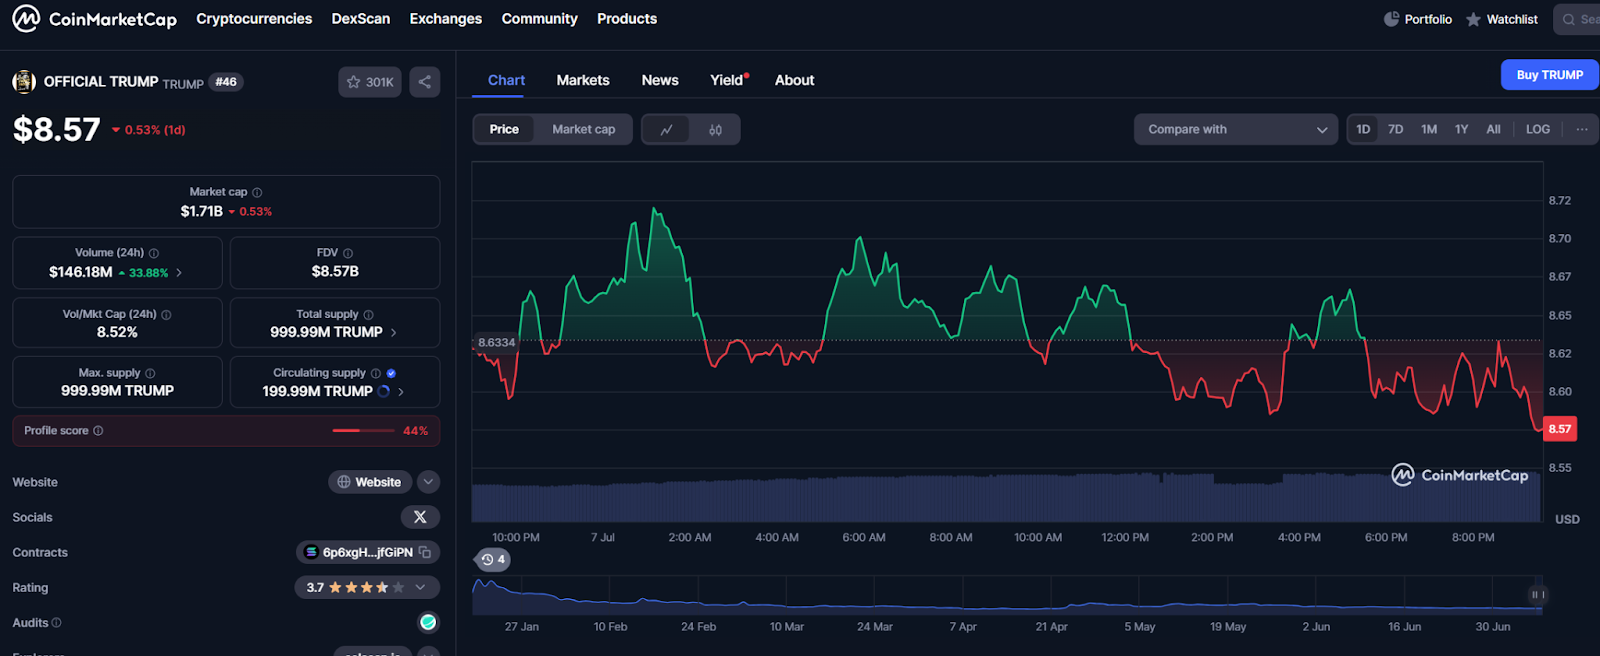1600x656 pixels.
Task: Switch to the News tab
Action: [x=660, y=80]
